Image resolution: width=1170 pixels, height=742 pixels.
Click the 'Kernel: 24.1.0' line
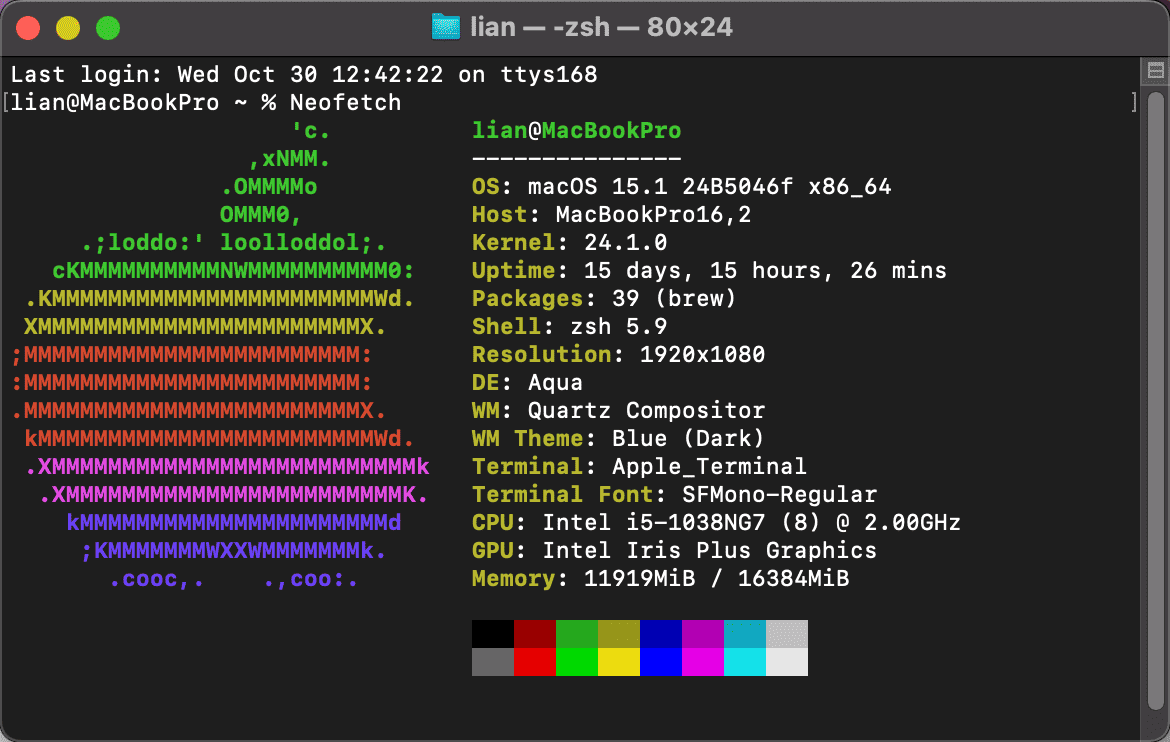pos(569,243)
